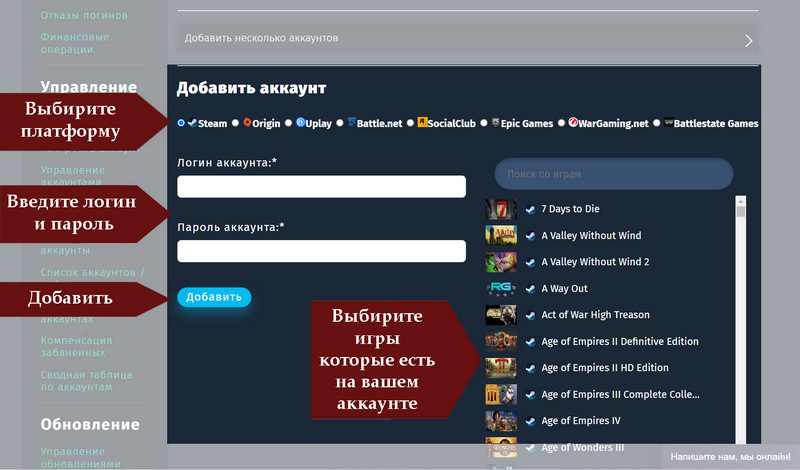Open 'Управление обновлениями' link
Screen dimensions: 800x470
[x=80, y=458]
